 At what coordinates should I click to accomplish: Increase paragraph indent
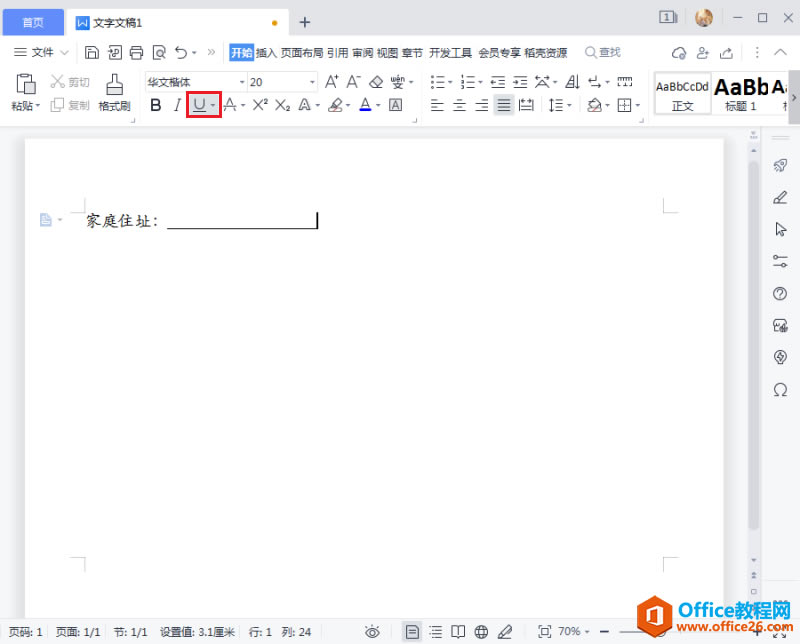coord(520,82)
